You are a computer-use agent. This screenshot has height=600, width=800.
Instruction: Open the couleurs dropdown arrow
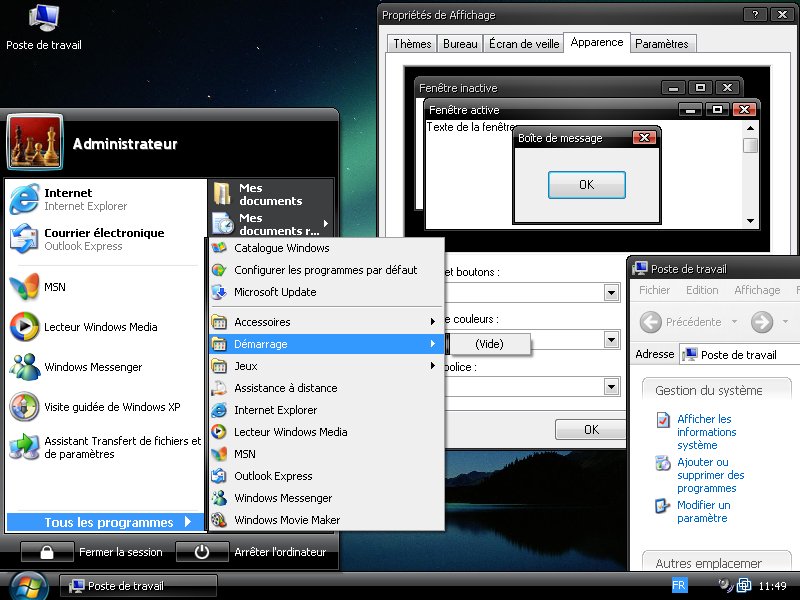[x=611, y=340]
